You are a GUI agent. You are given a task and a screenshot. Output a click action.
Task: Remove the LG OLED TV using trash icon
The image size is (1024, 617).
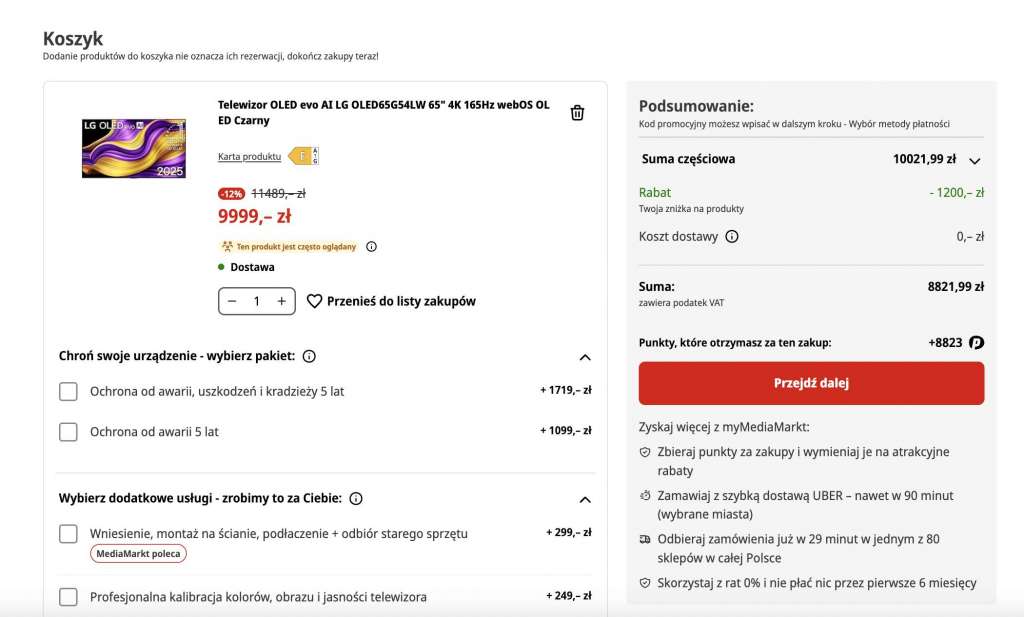577,113
